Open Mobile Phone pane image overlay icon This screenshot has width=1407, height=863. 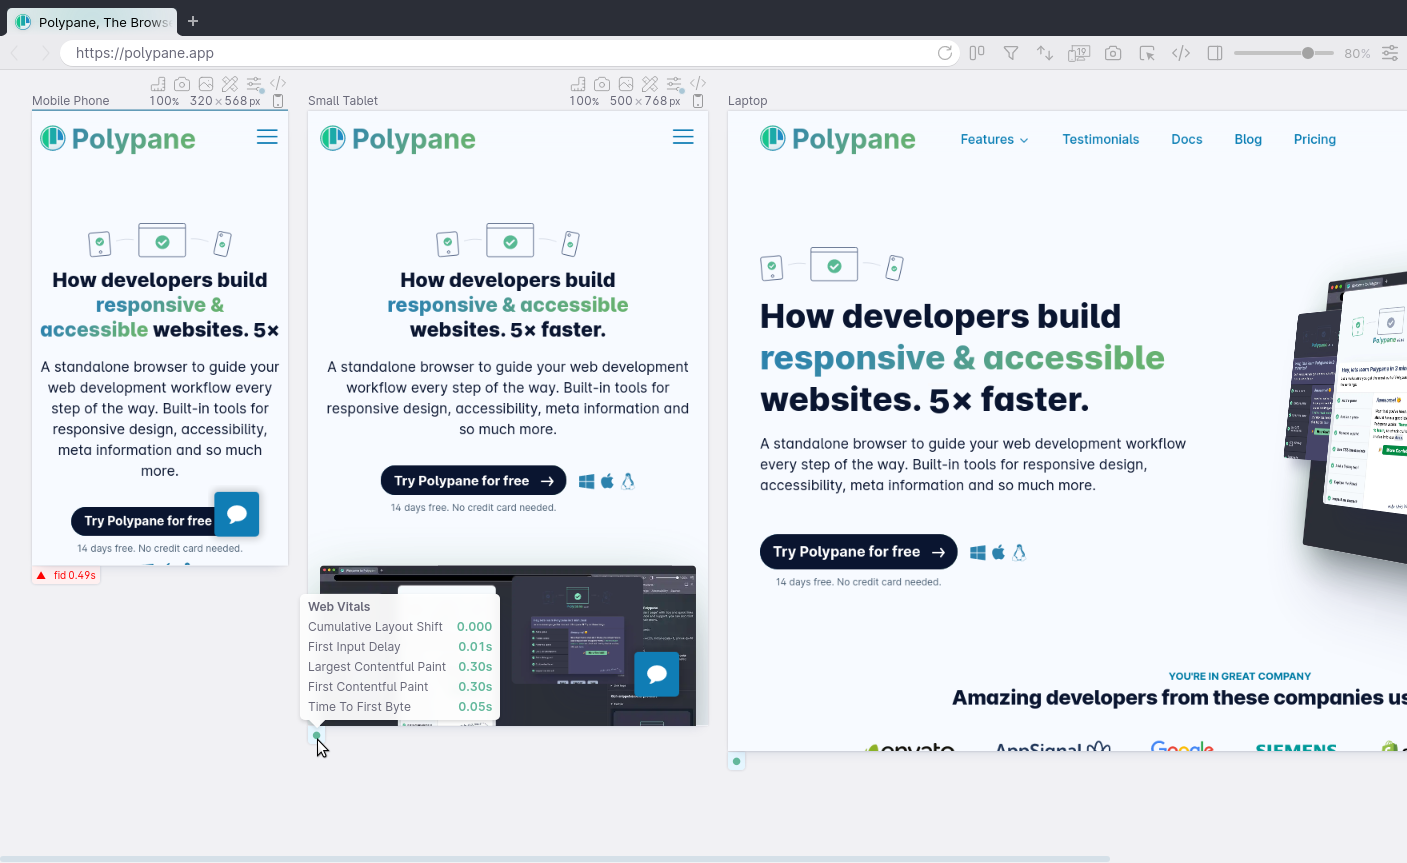click(206, 84)
